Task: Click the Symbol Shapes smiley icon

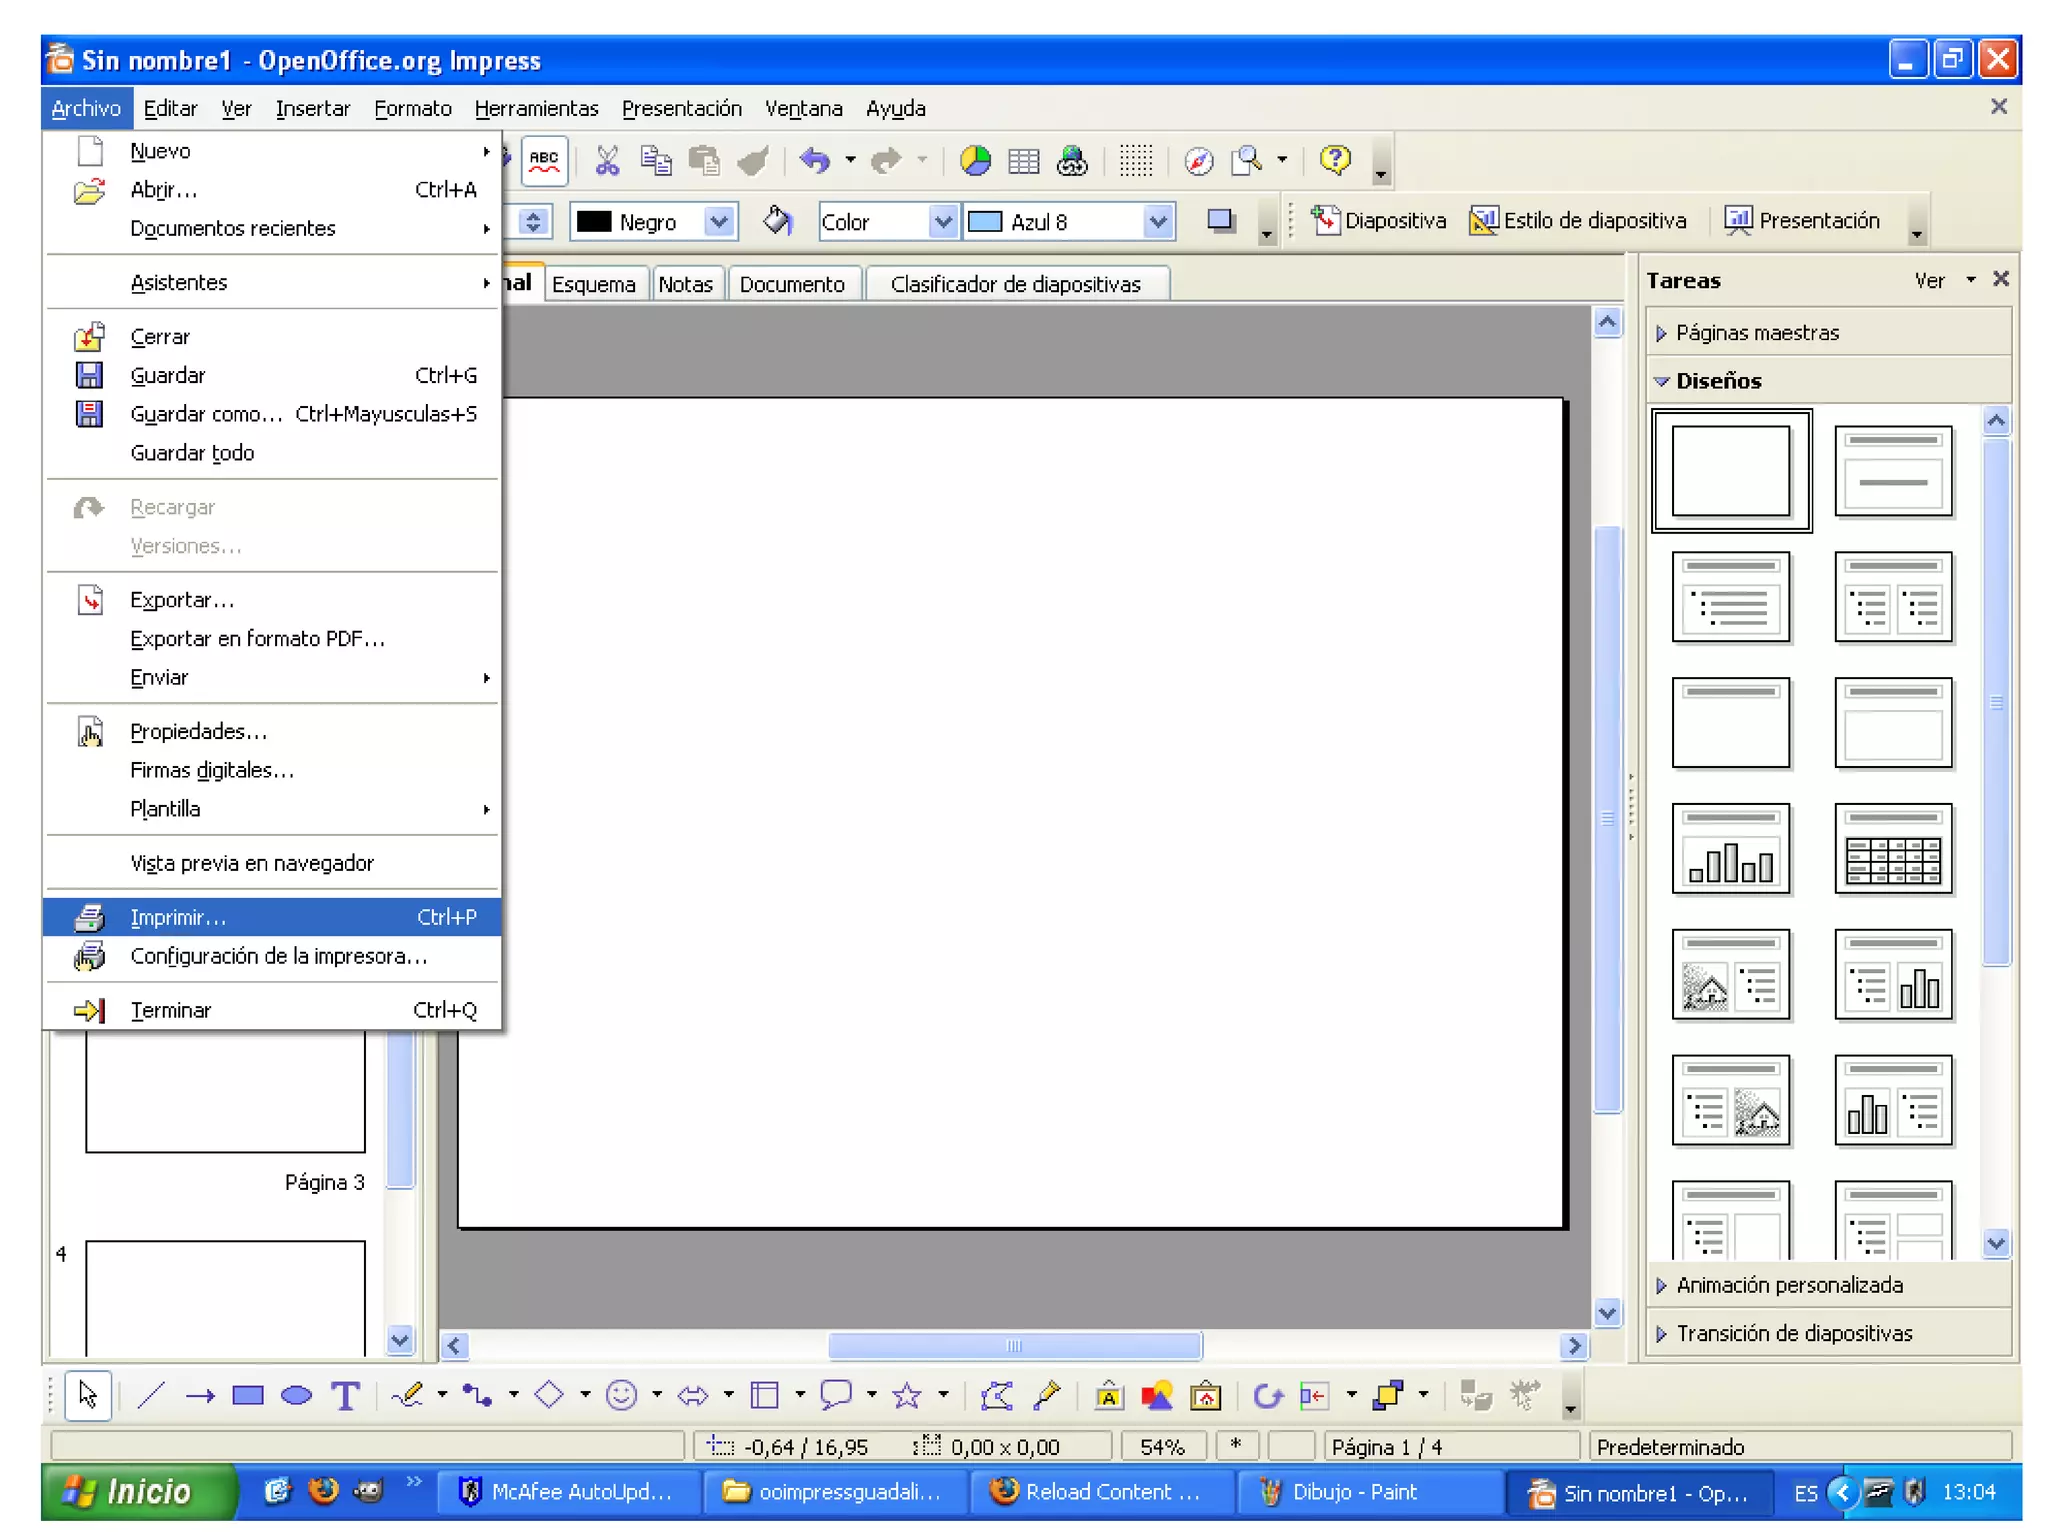Action: pyautogui.click(x=621, y=1395)
